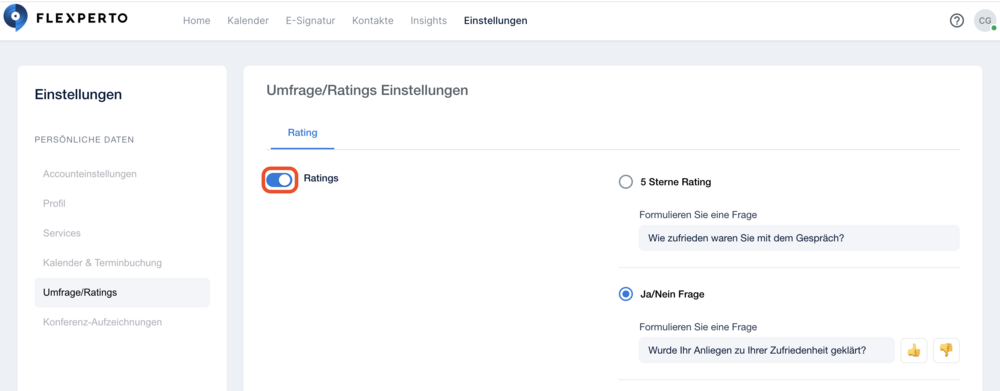Click the thumbs up icon button
The width and height of the screenshot is (1000, 391).
pyautogui.click(x=914, y=350)
